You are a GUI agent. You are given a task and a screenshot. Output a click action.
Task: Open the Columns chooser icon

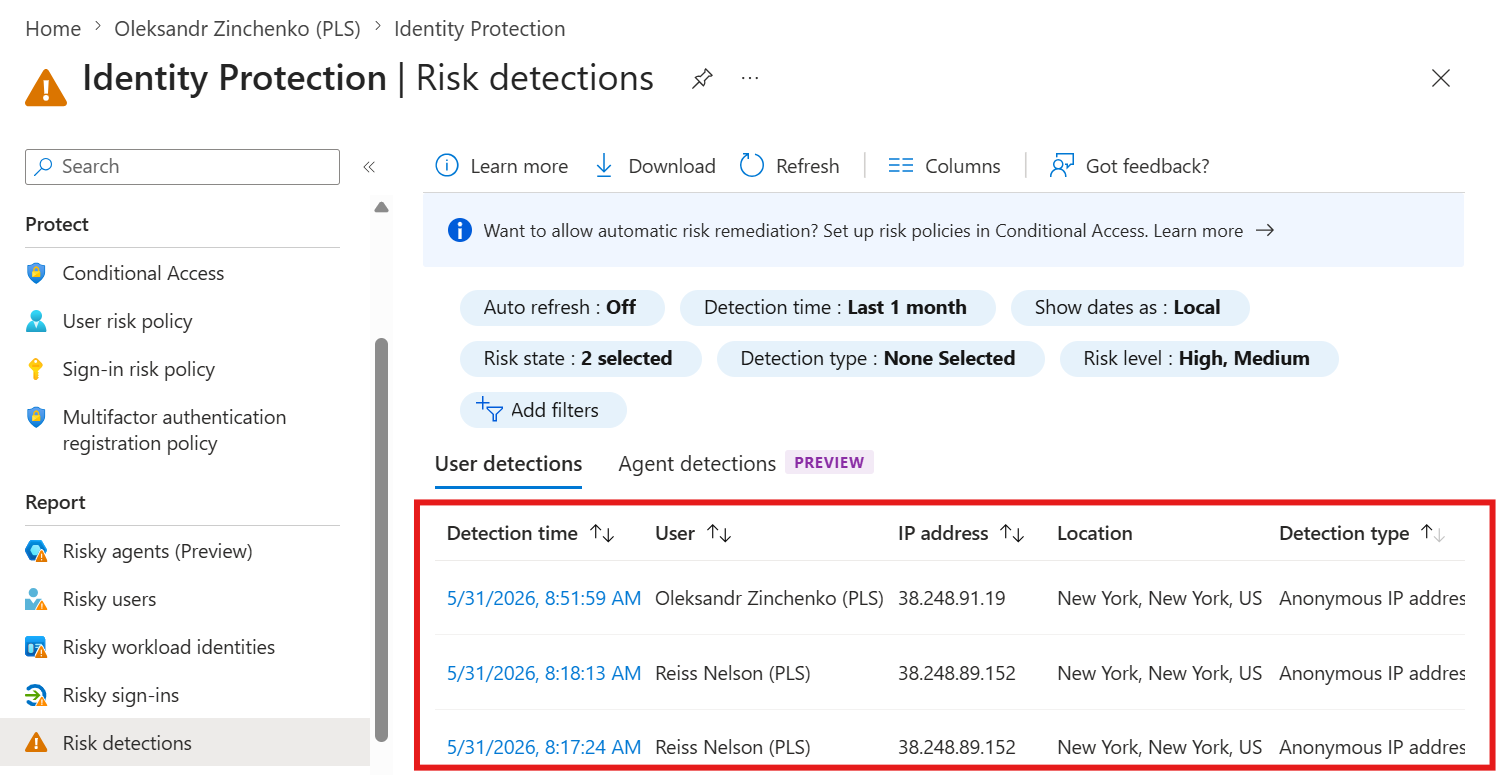pos(901,166)
